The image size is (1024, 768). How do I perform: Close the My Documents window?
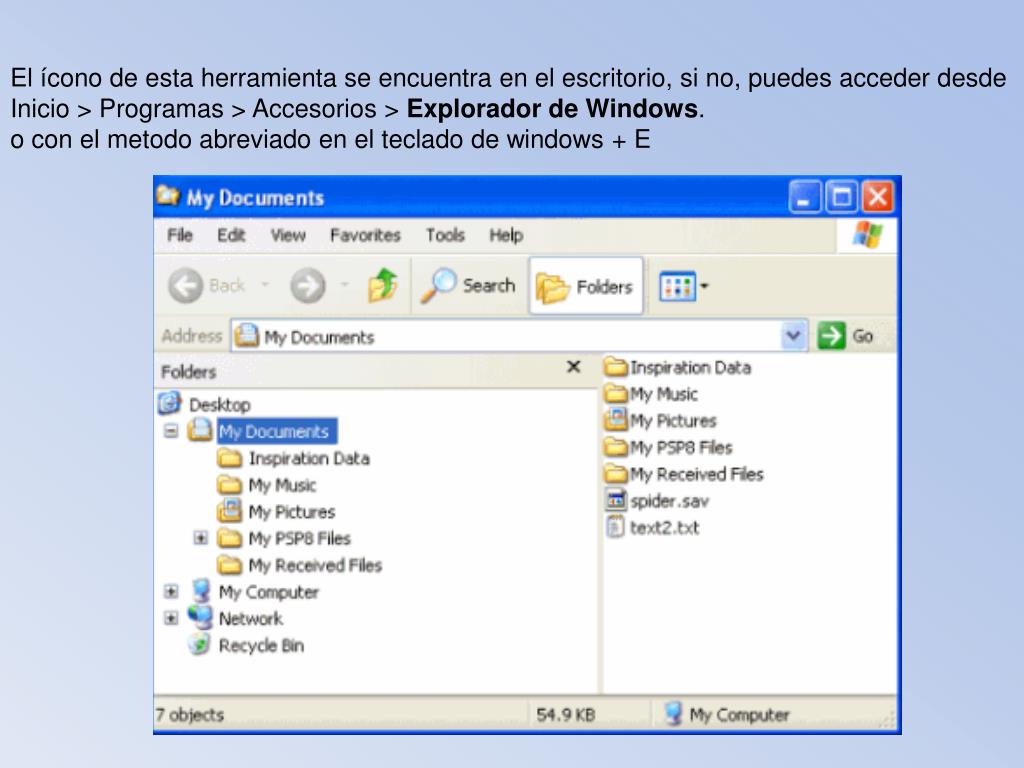click(878, 197)
